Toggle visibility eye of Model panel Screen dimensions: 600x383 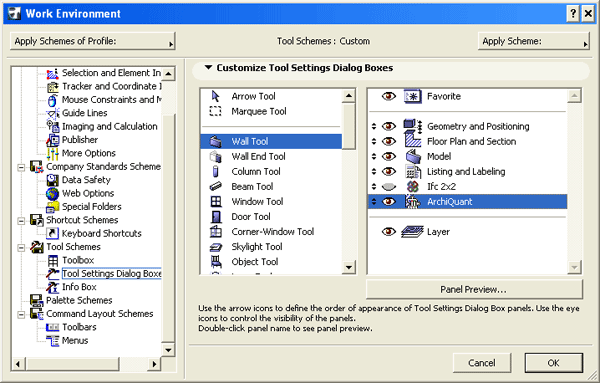(388, 156)
